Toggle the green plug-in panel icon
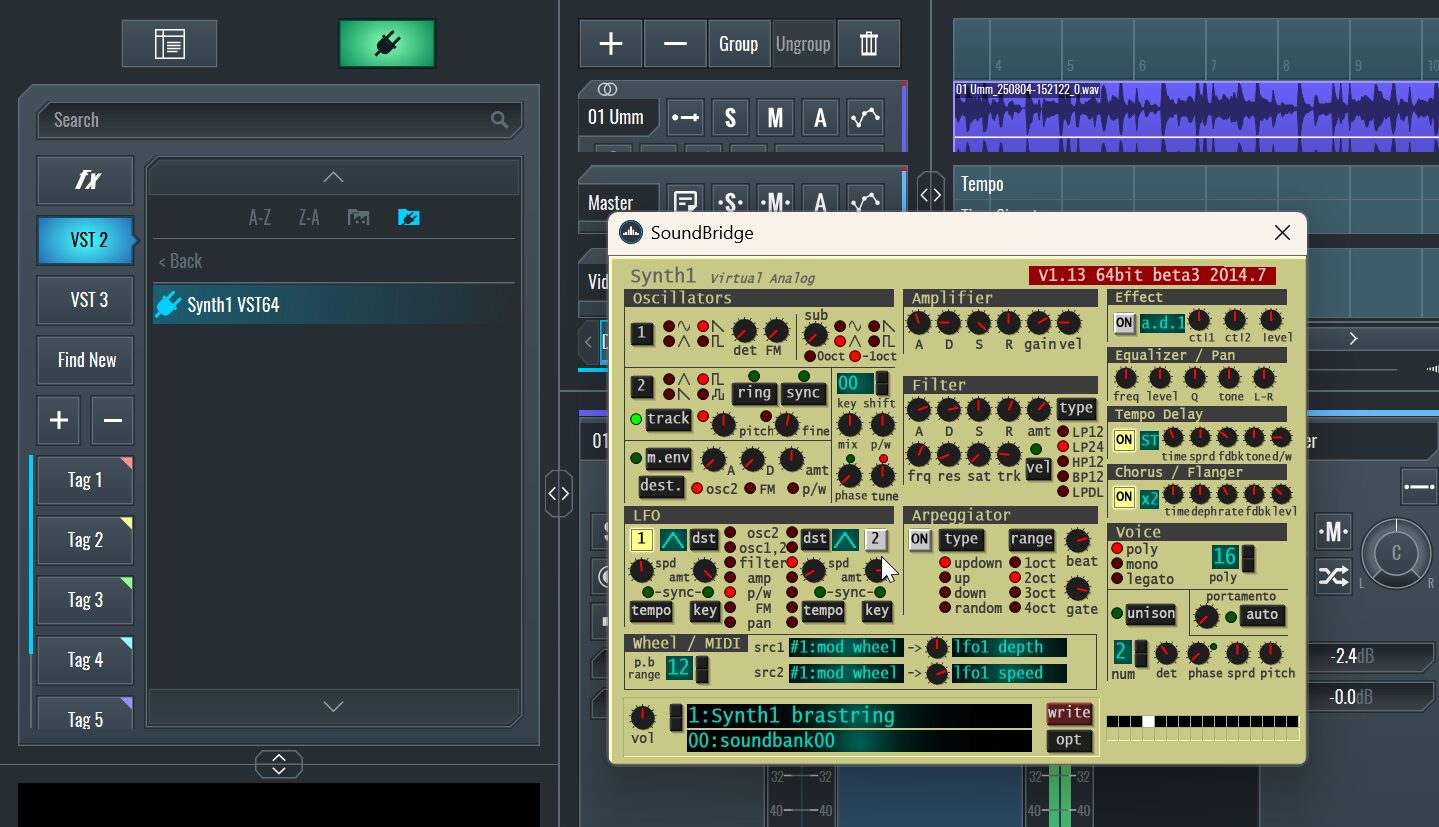1439x827 pixels. [386, 43]
